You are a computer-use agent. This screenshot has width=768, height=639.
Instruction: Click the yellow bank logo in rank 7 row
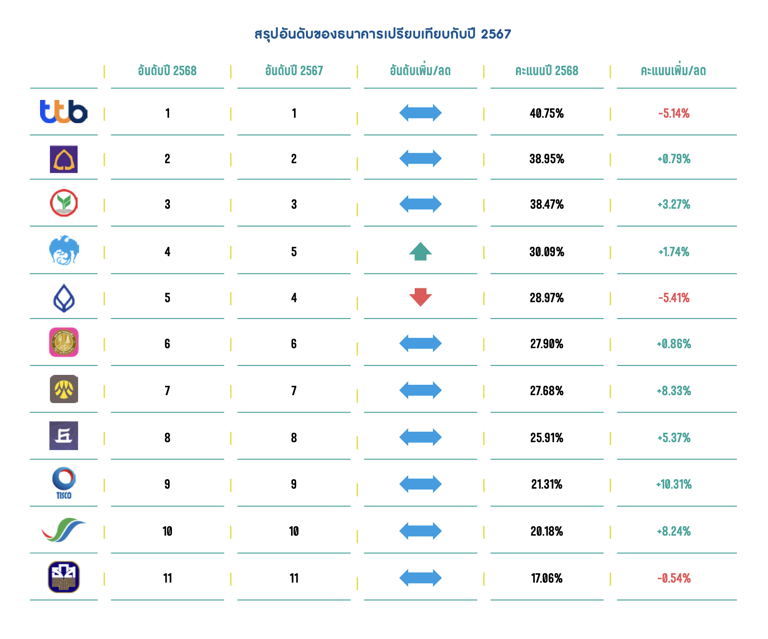(x=64, y=389)
